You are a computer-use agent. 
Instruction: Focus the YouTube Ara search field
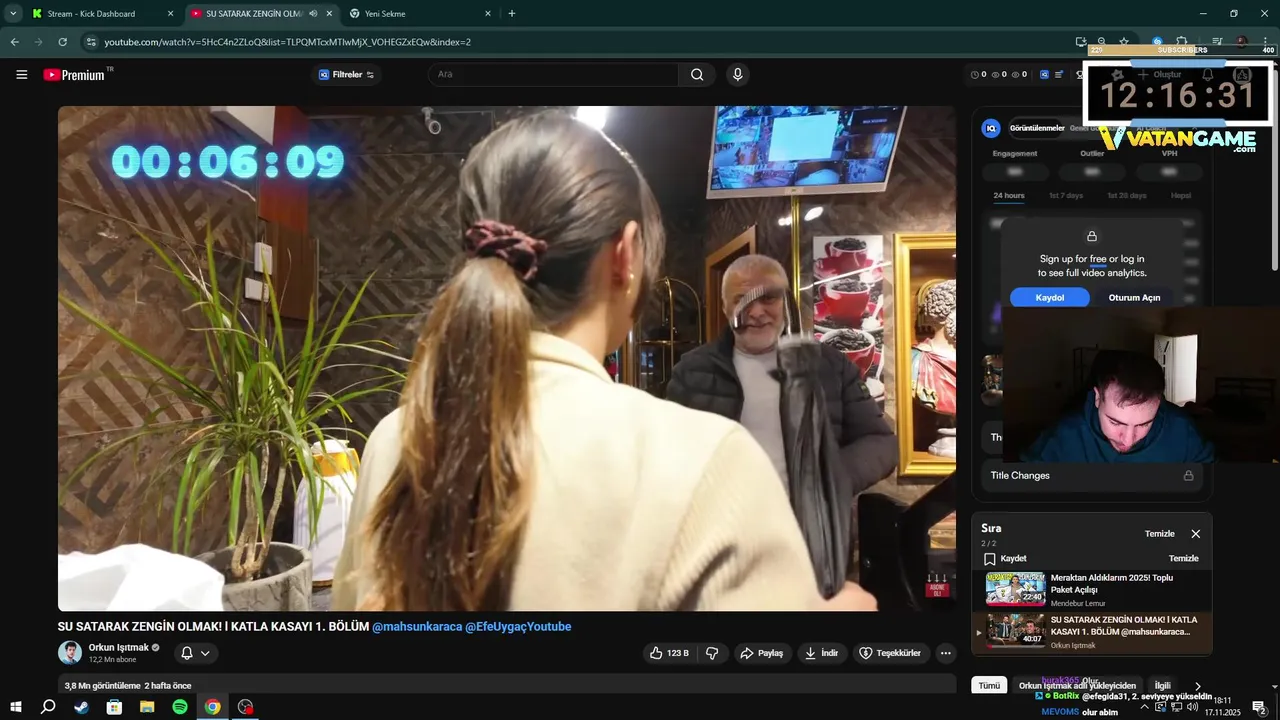pos(555,75)
